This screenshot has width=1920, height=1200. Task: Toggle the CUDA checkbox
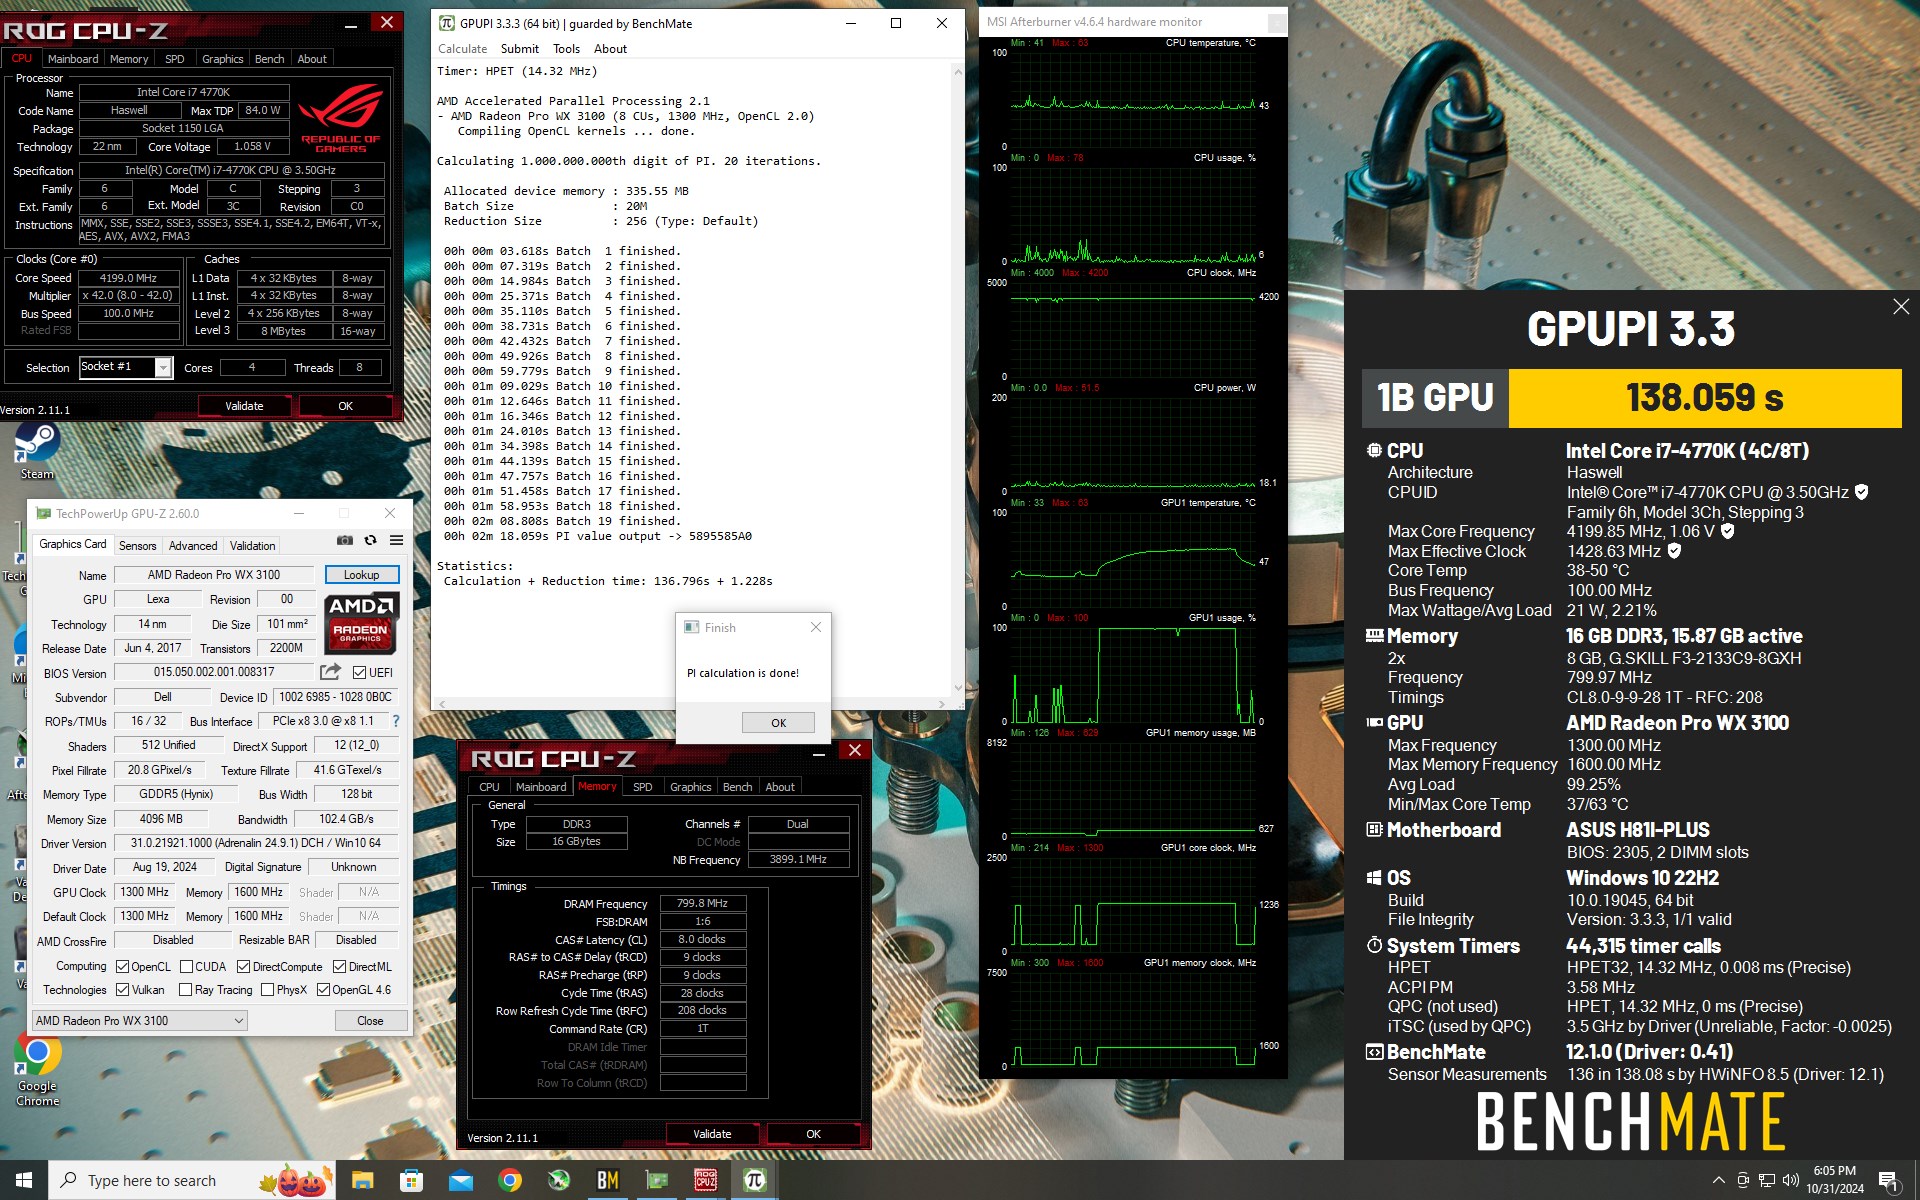click(x=186, y=967)
